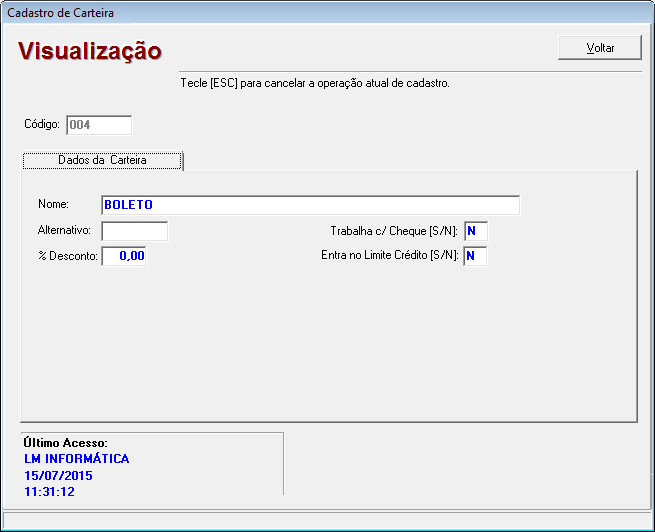Screen dimensions: 655x532
Task: Click the Alternativo label
Action: (x=65, y=231)
